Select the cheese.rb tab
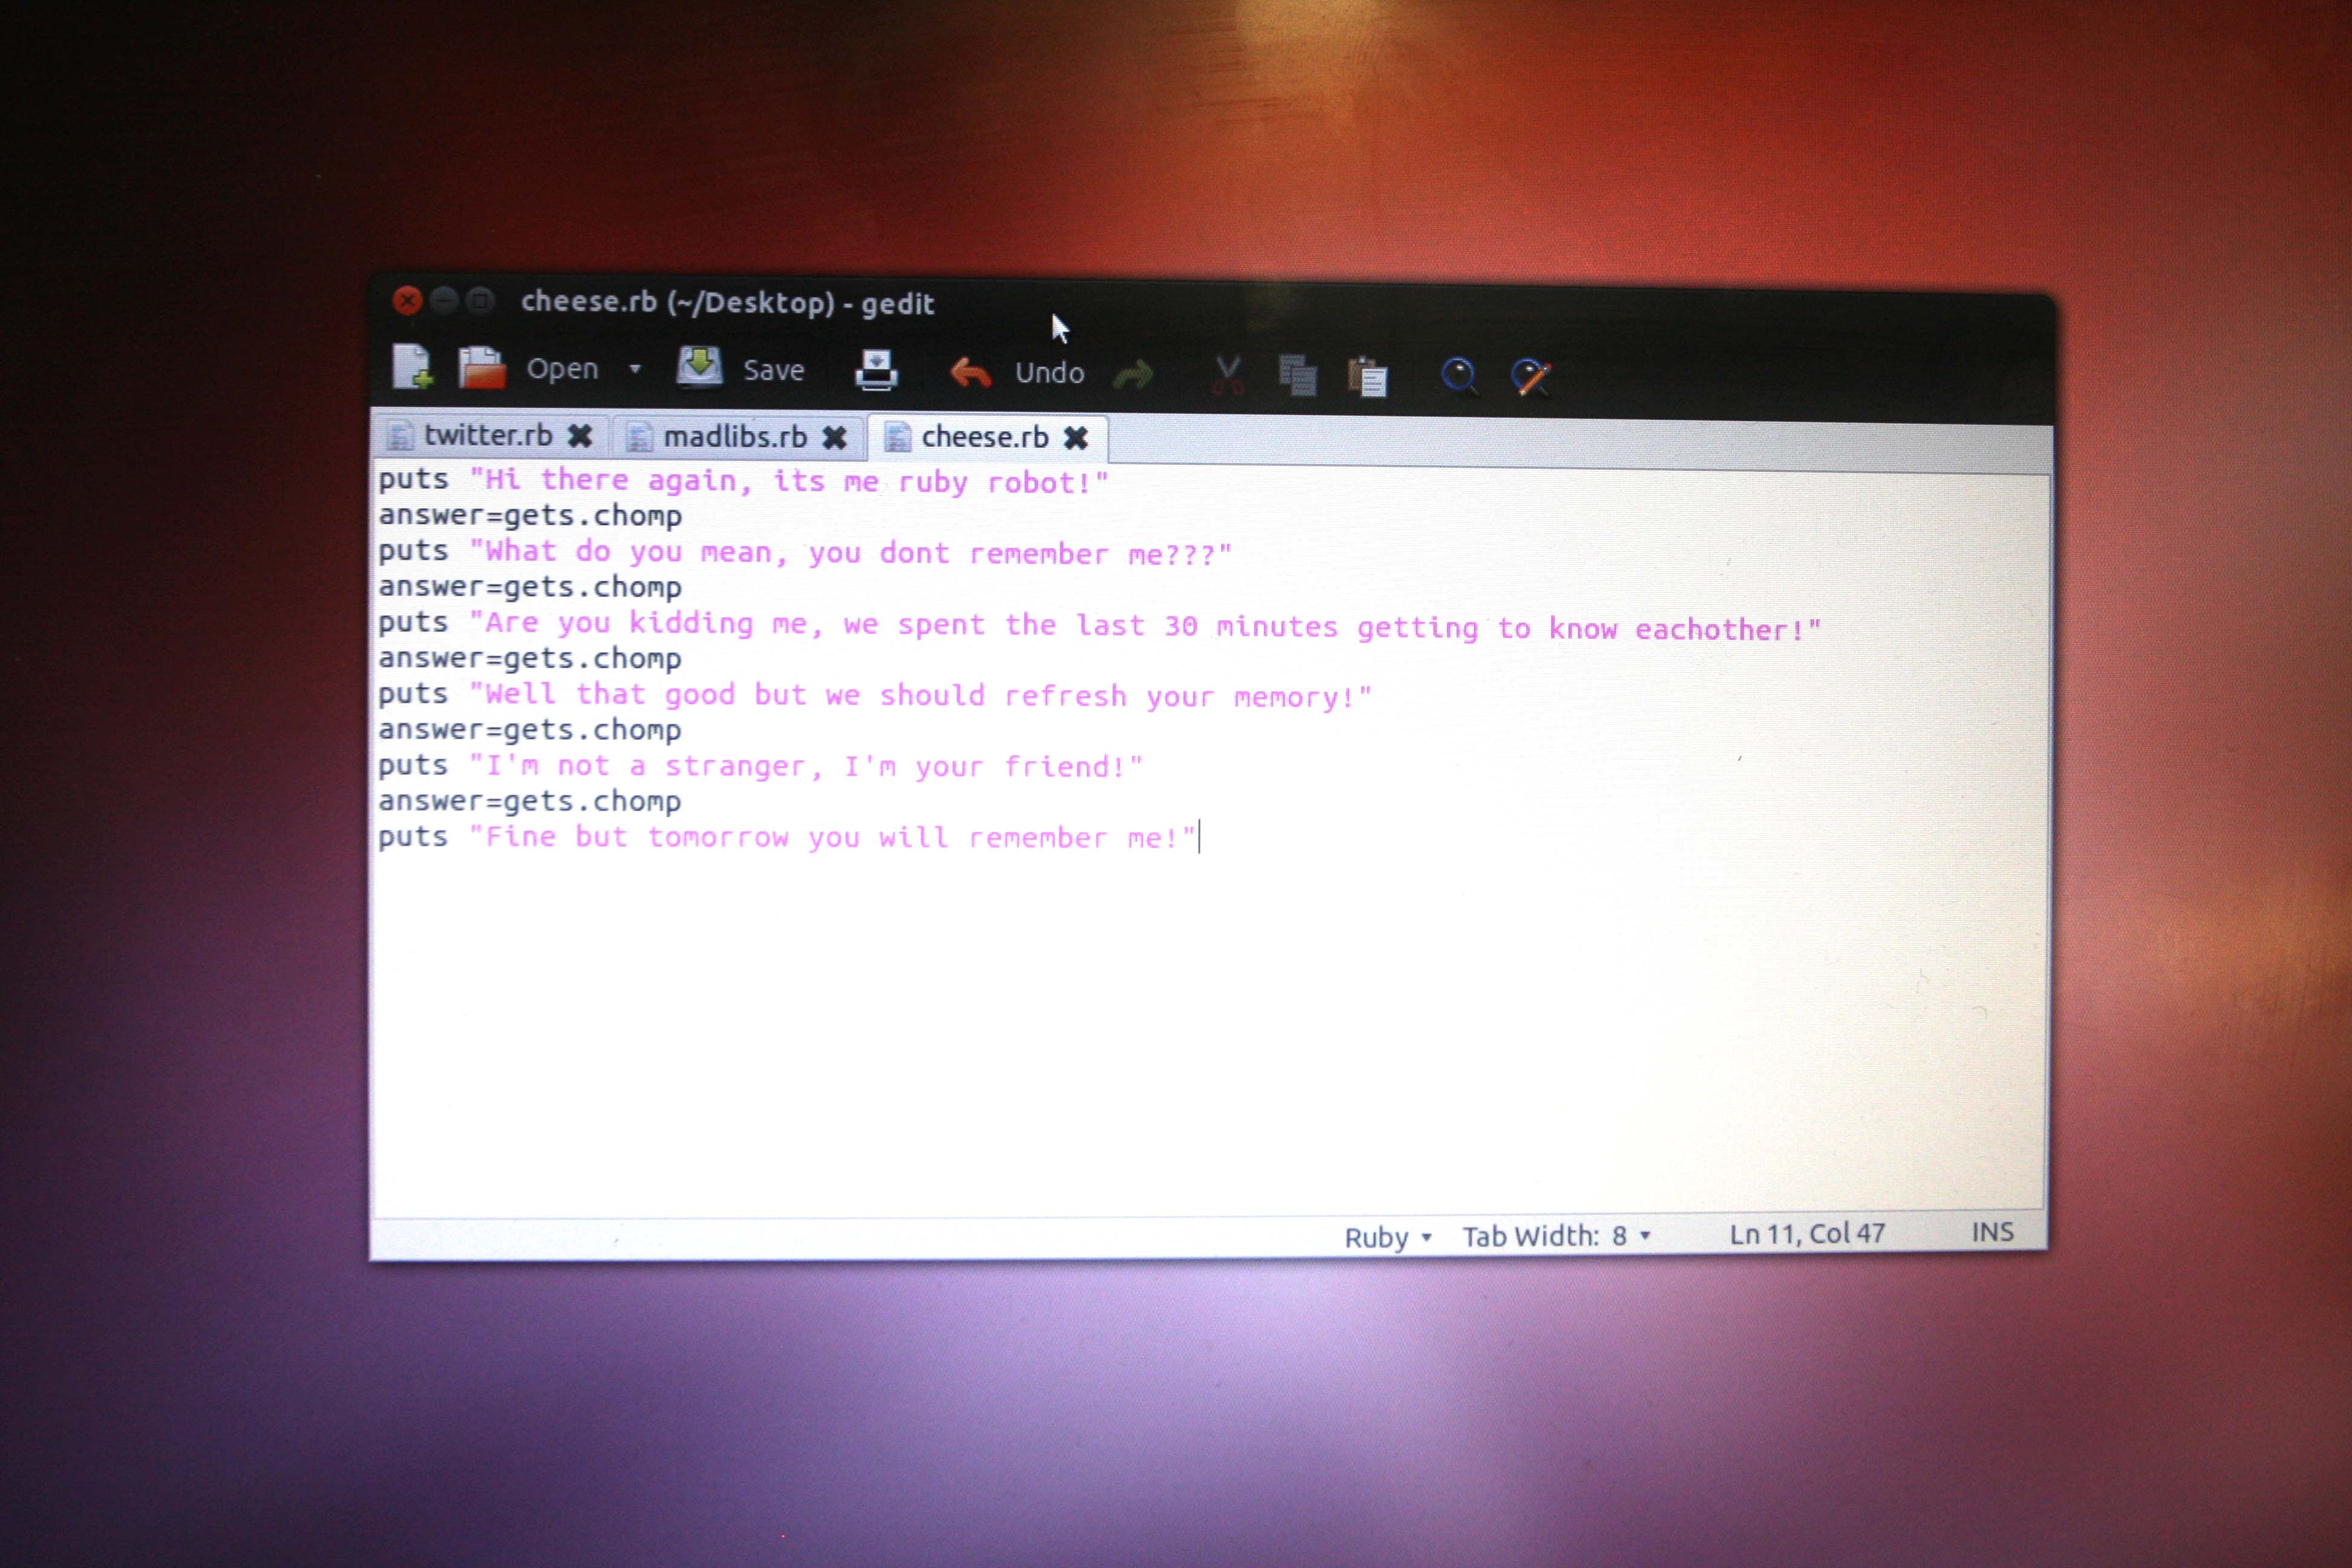Viewport: 2352px width, 1568px height. [985, 437]
